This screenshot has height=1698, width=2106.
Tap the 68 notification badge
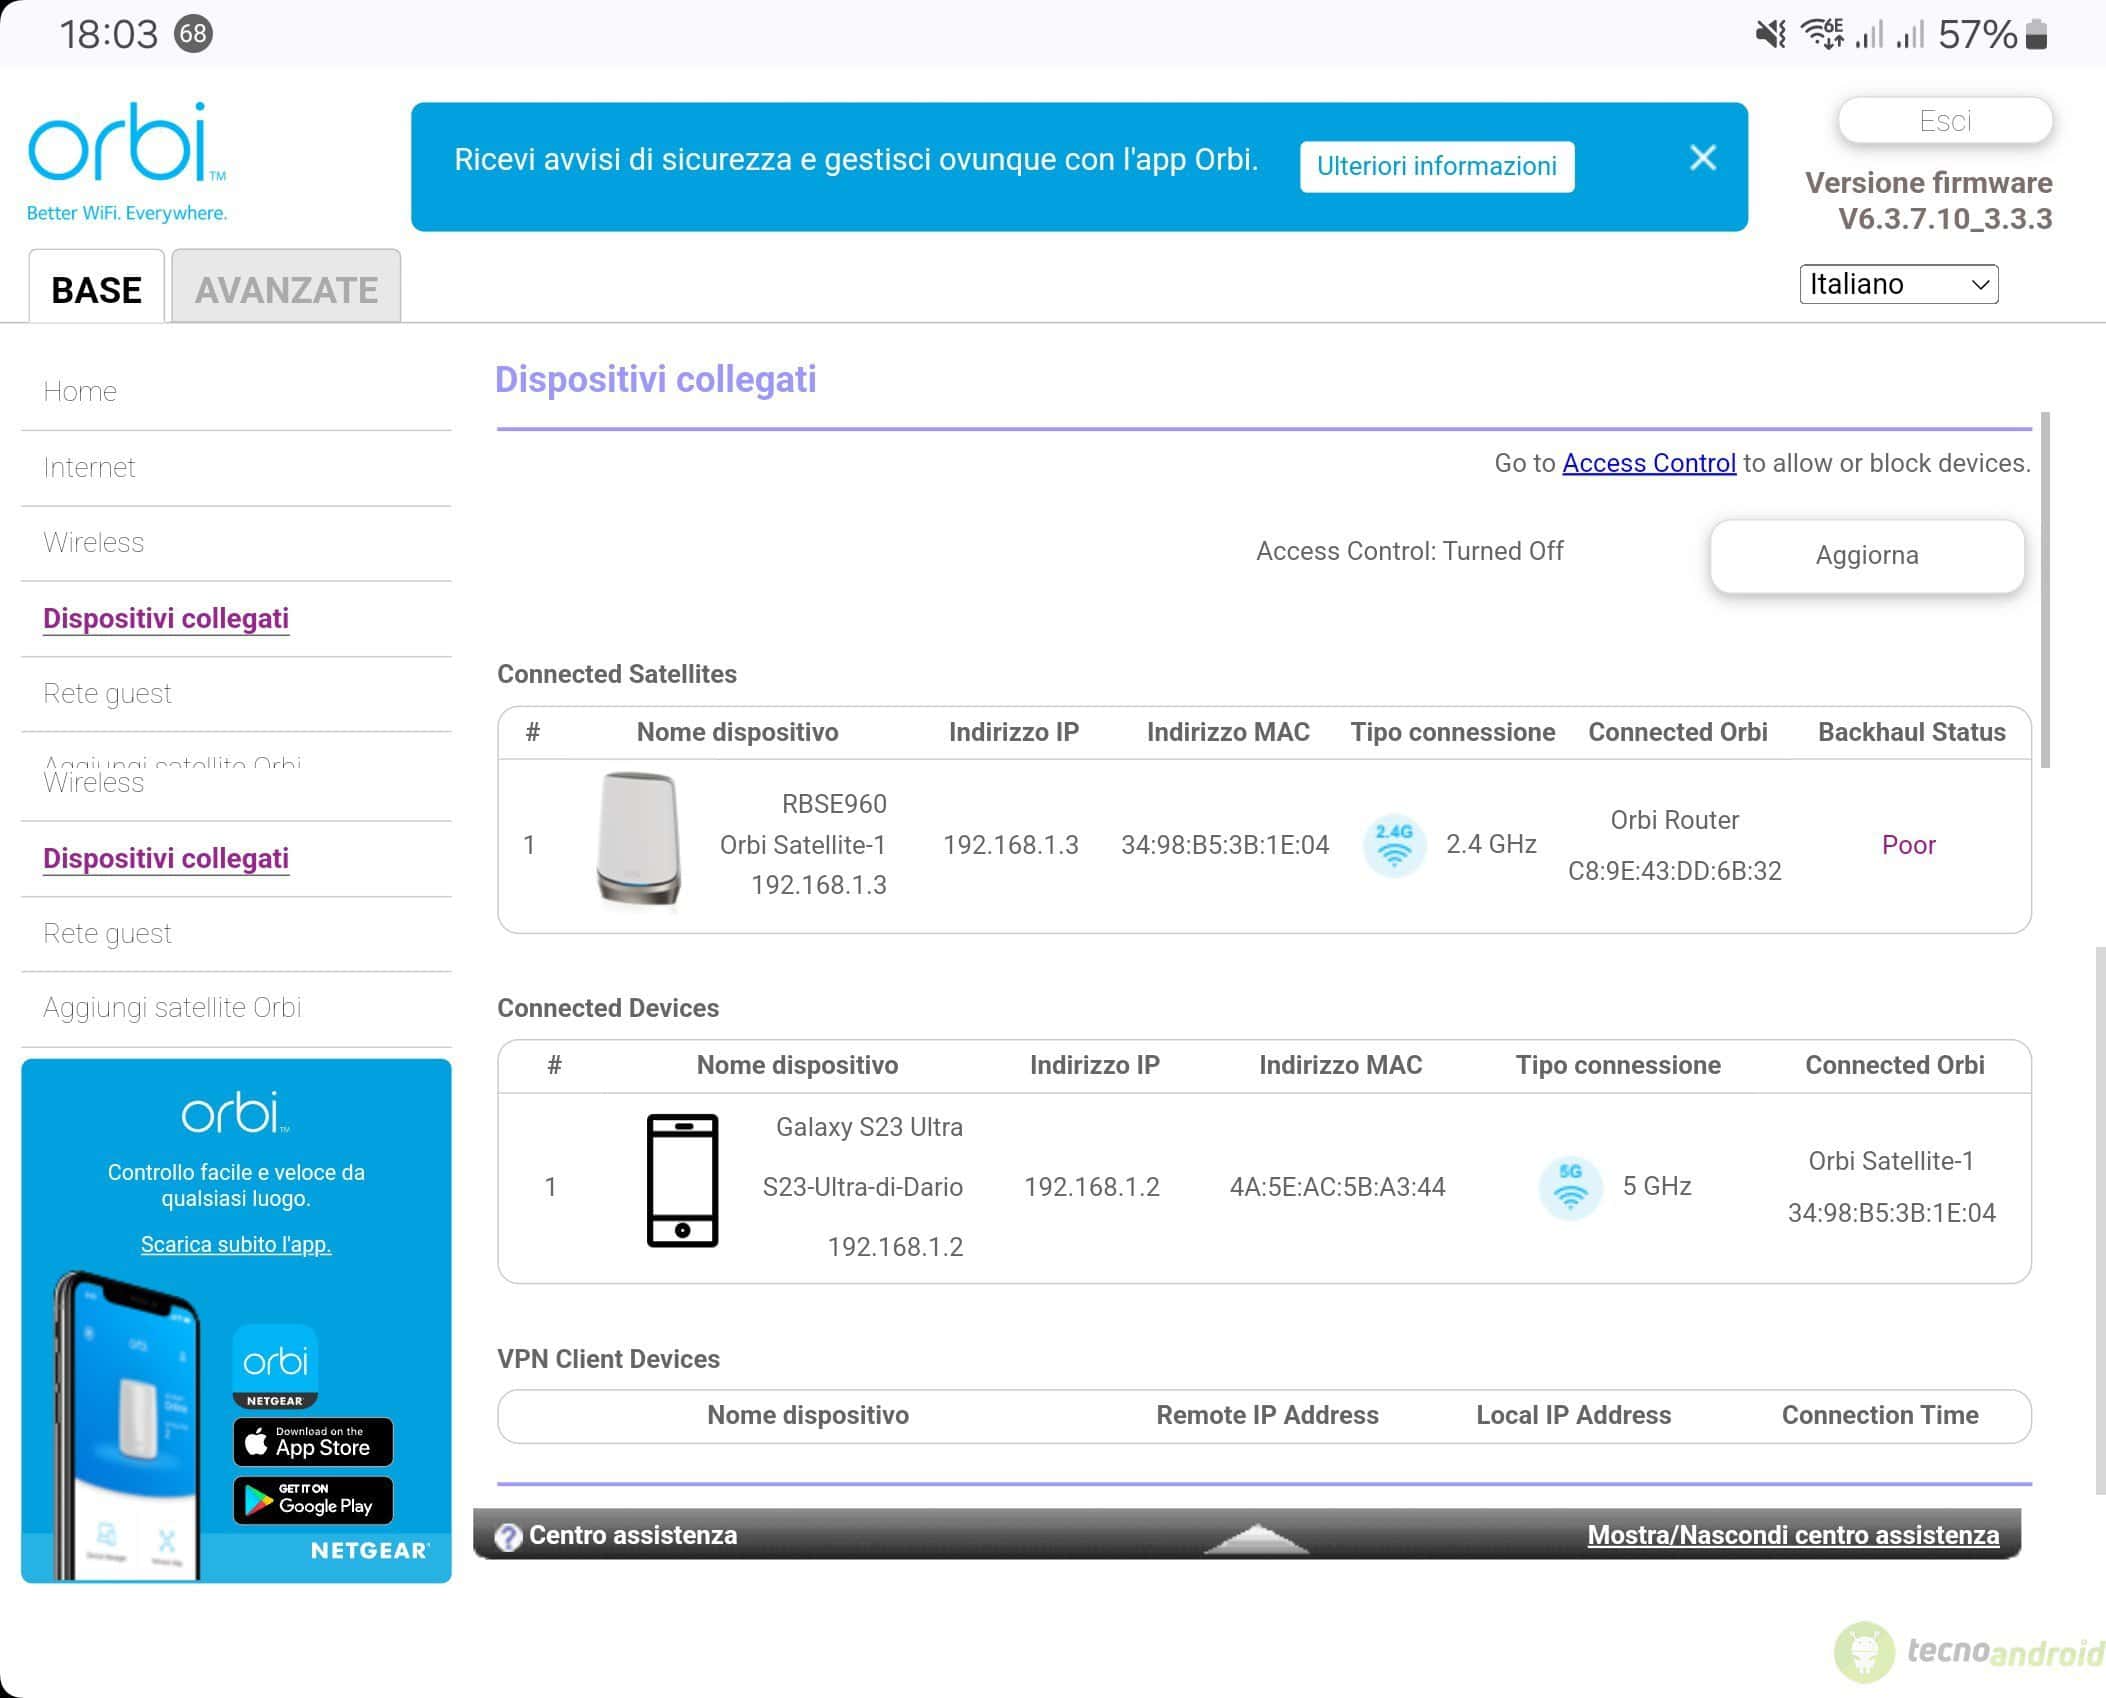tap(193, 34)
